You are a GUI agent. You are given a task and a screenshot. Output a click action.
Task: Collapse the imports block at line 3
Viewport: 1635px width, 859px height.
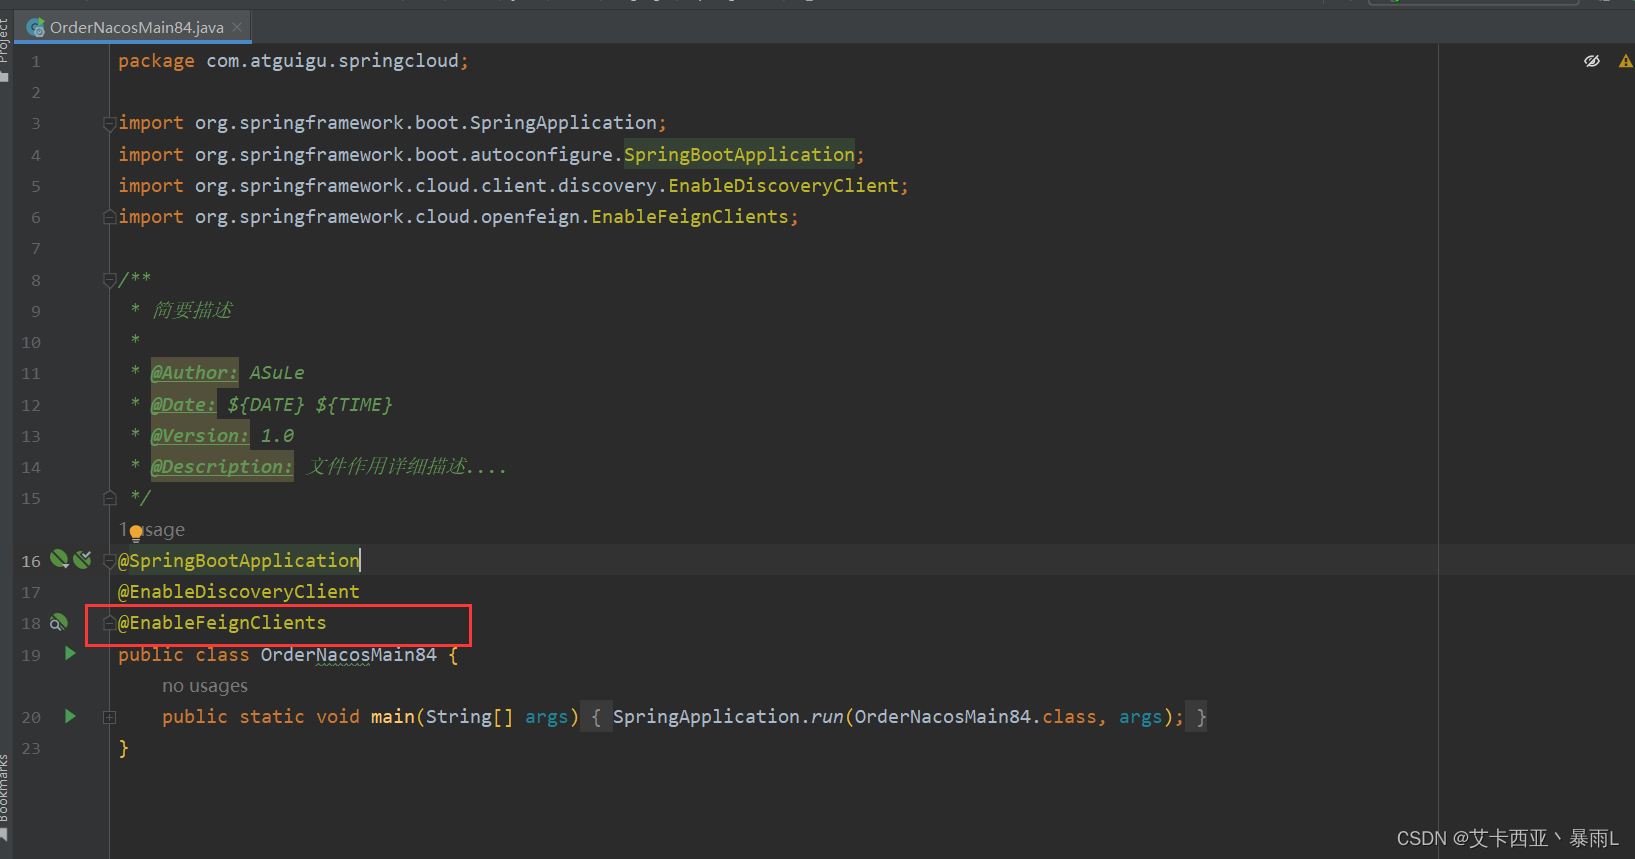(109, 123)
